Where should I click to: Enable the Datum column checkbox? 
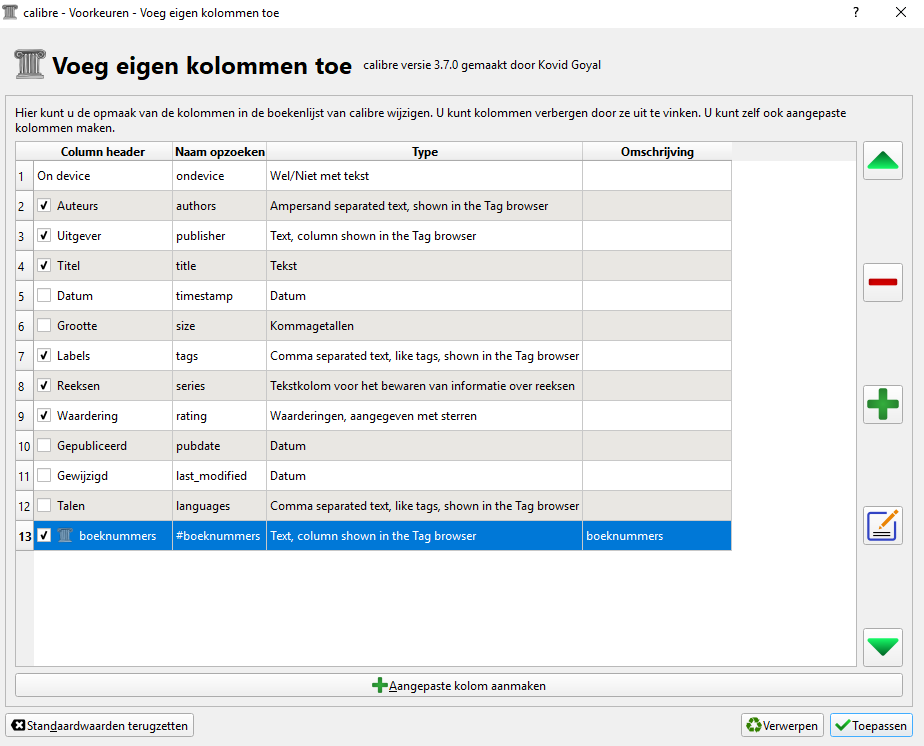(x=44, y=296)
